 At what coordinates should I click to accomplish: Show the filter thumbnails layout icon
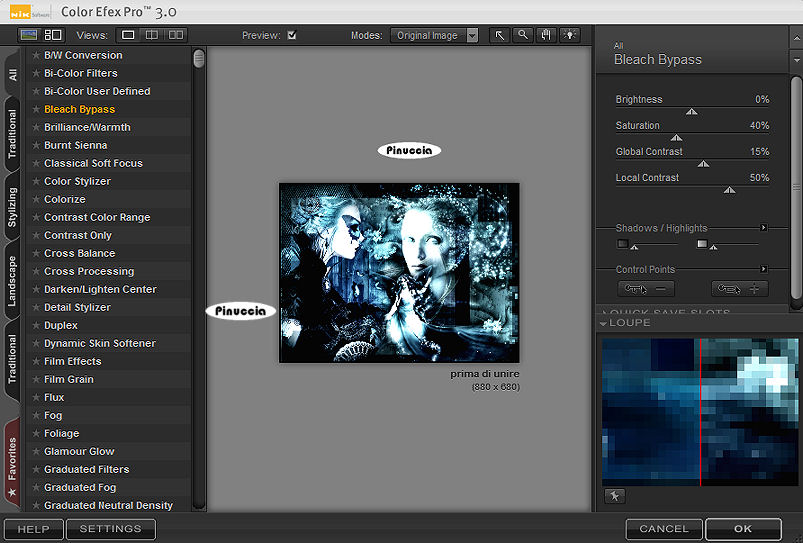53,35
